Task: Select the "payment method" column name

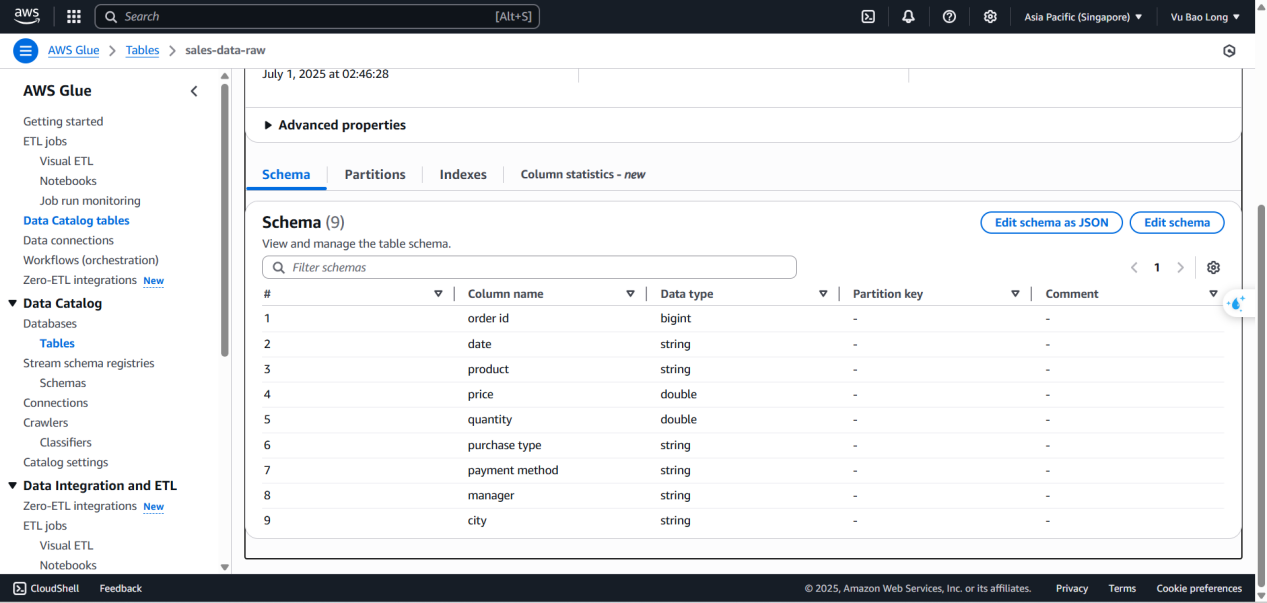Action: 513,470
